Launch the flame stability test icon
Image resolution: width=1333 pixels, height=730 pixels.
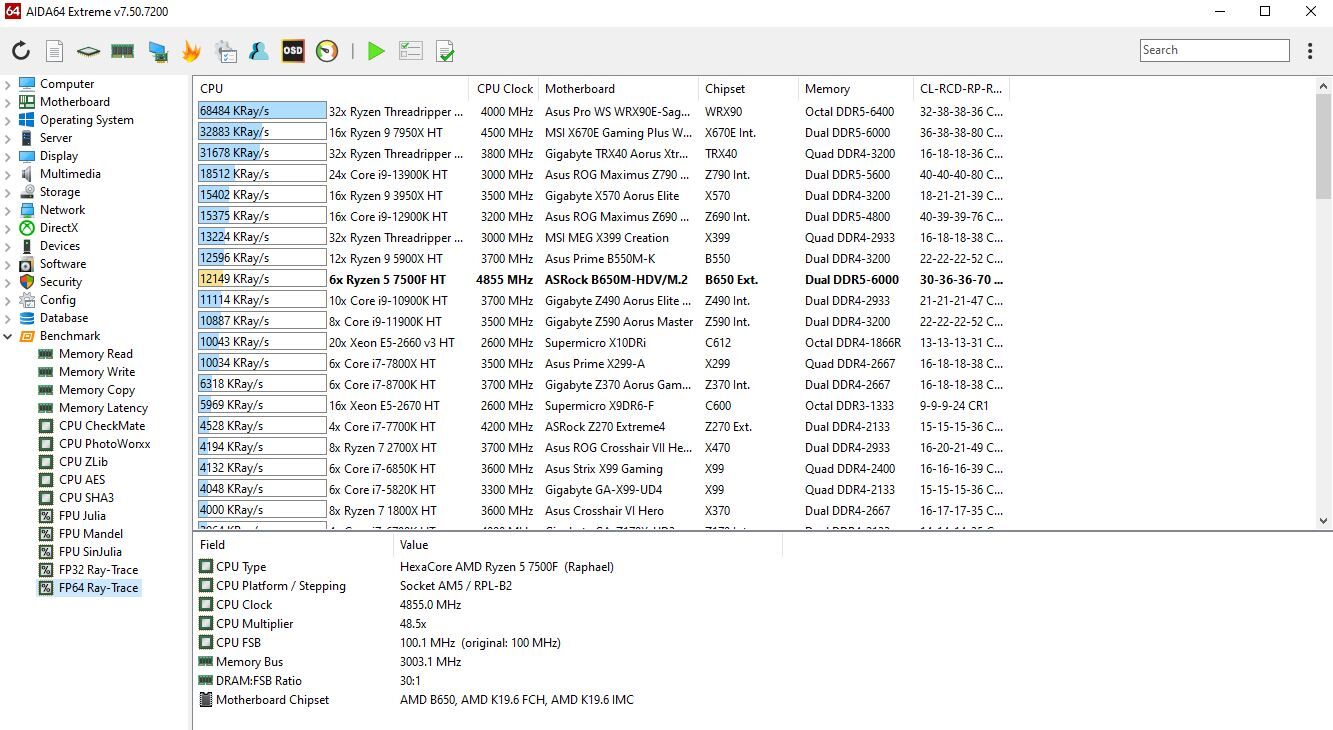point(191,51)
